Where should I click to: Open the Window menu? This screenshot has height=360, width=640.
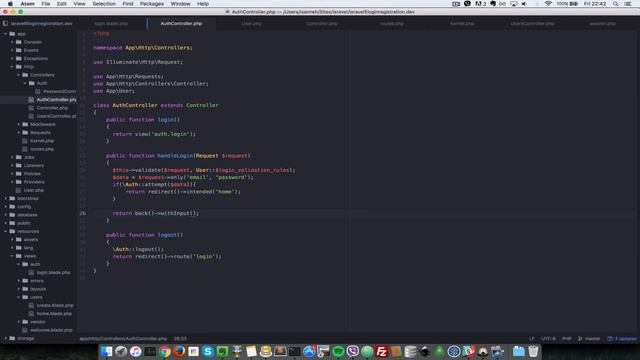(x=180, y=4)
